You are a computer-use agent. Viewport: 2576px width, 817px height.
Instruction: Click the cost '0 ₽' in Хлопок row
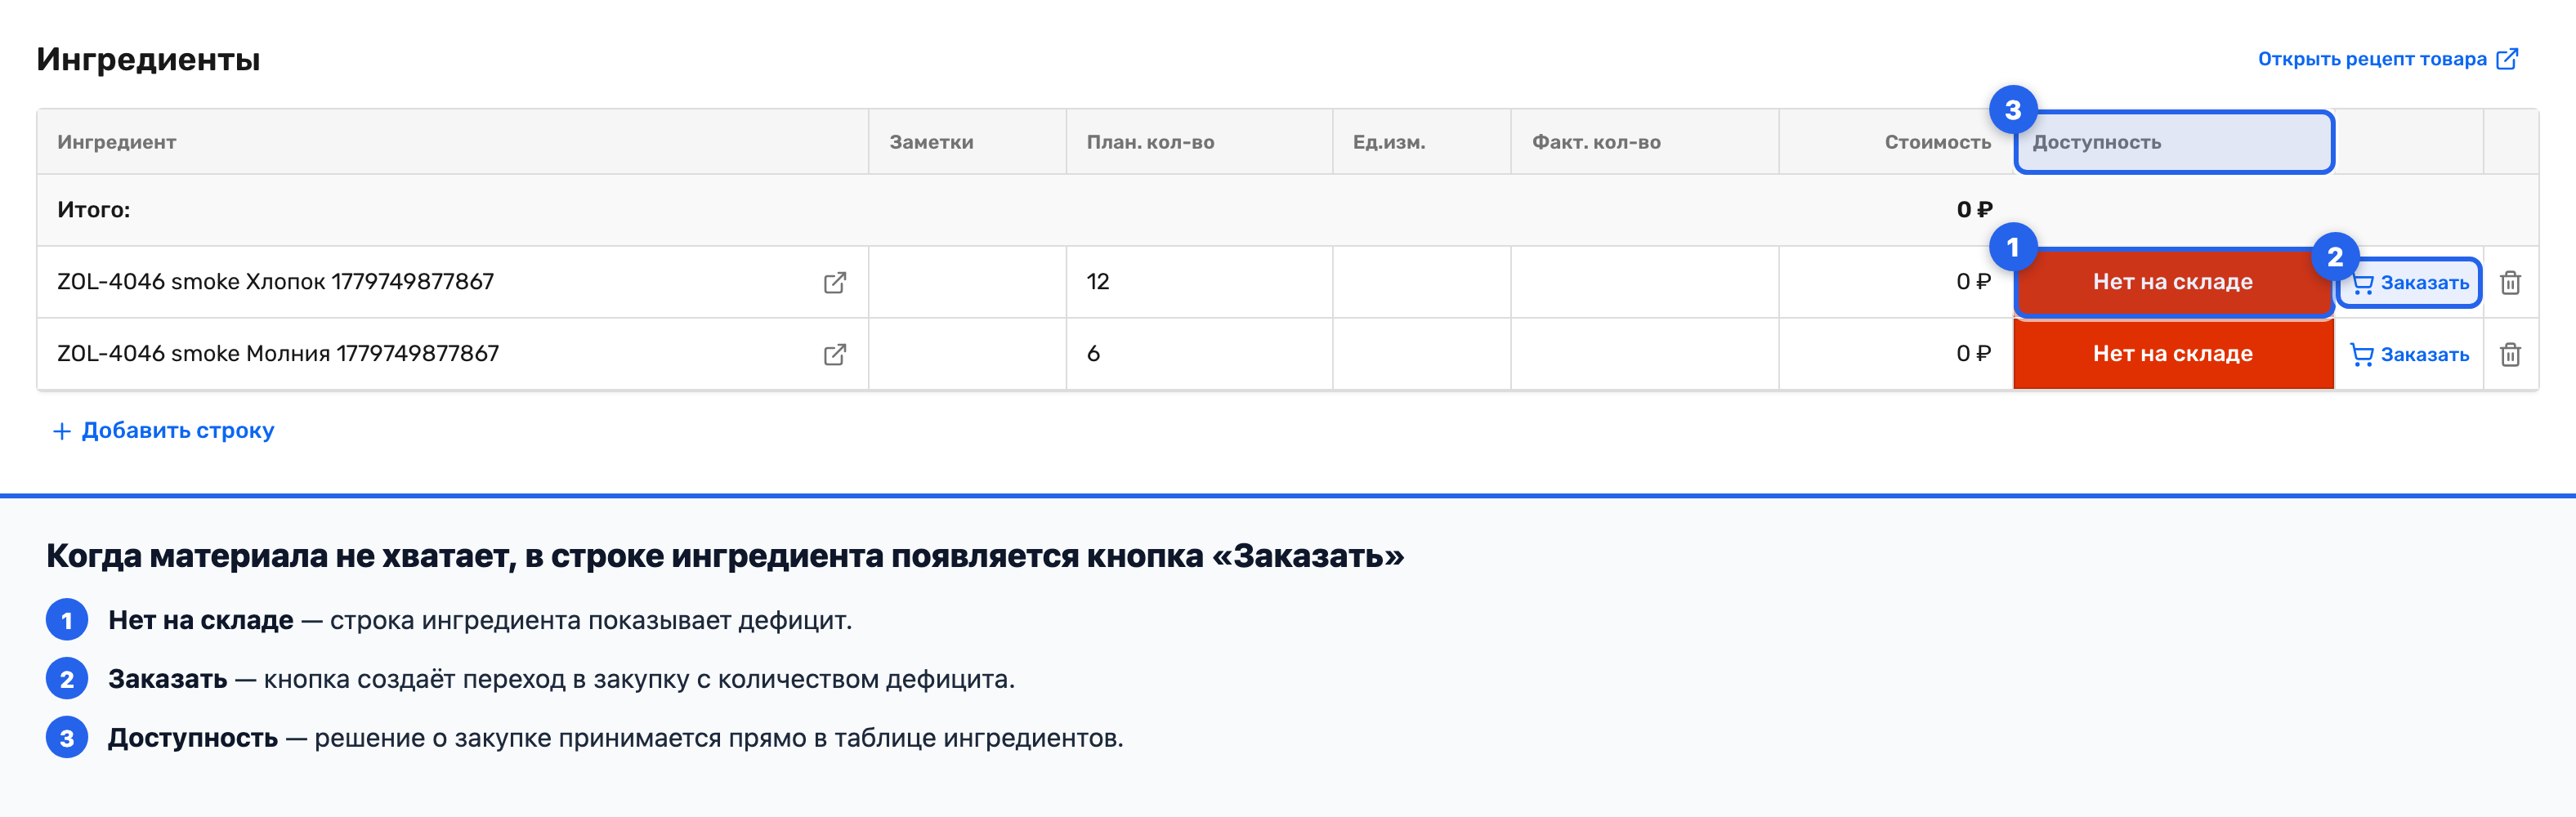(1974, 282)
